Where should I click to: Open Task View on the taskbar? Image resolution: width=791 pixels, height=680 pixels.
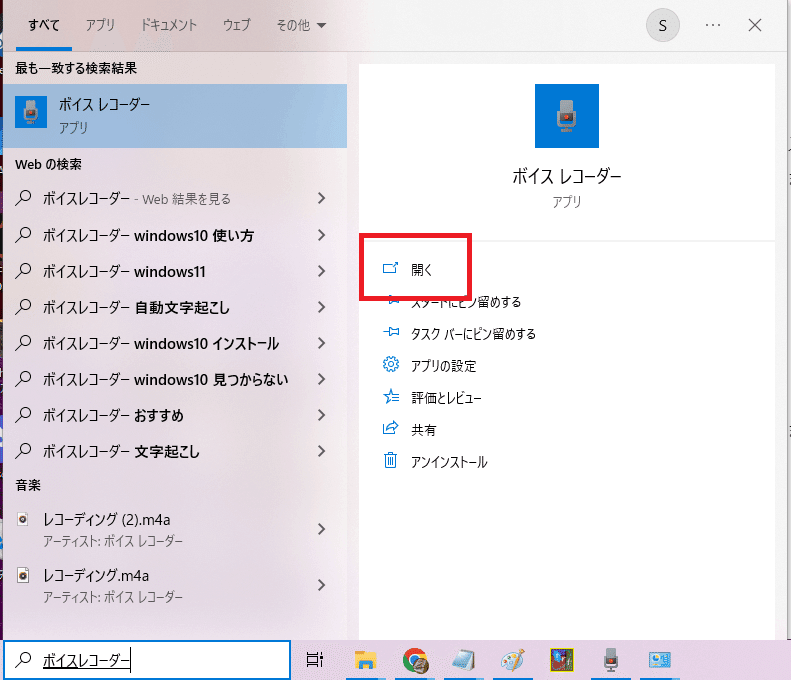click(x=315, y=659)
